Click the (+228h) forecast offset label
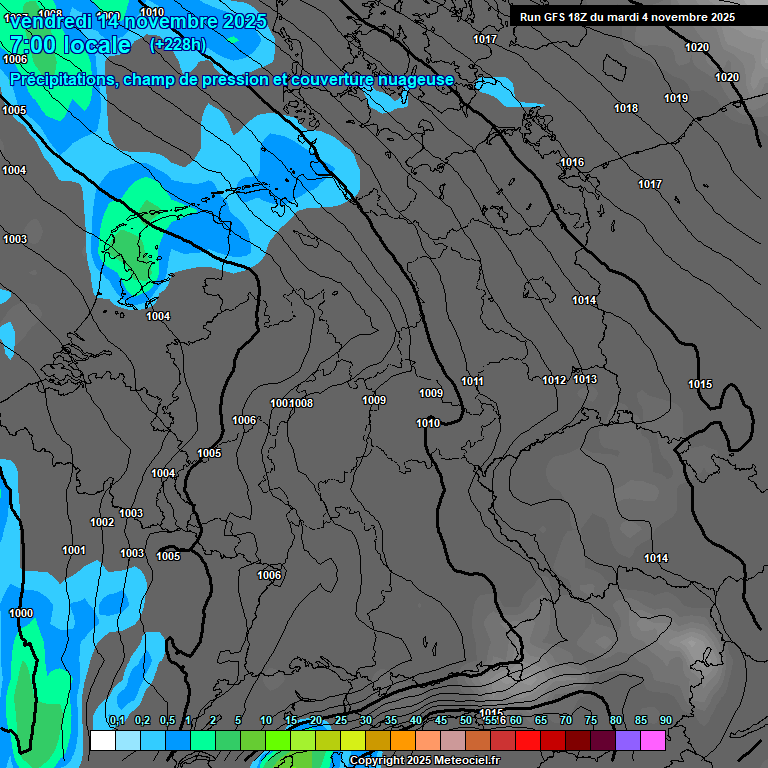 177,45
